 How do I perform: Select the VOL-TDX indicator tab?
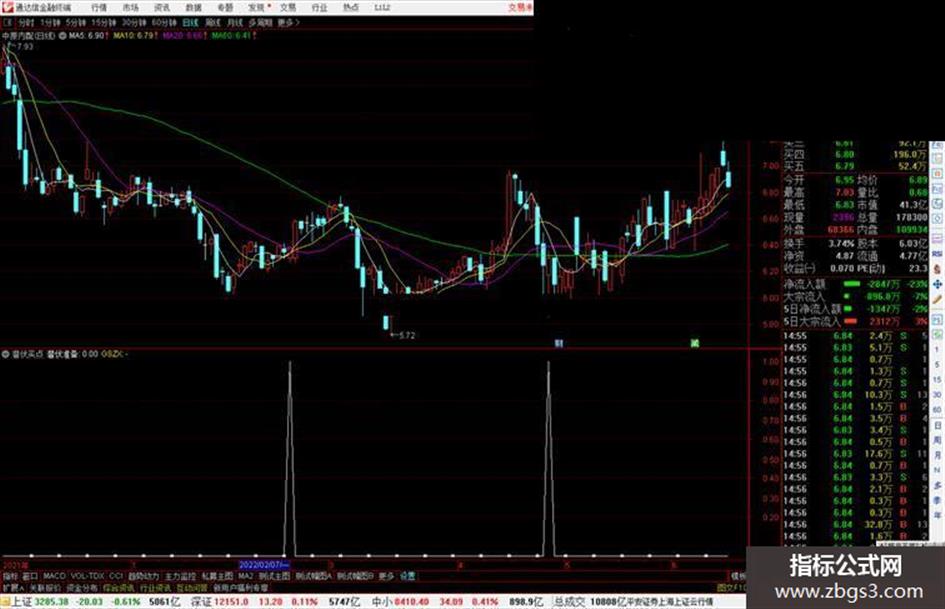[x=88, y=576]
